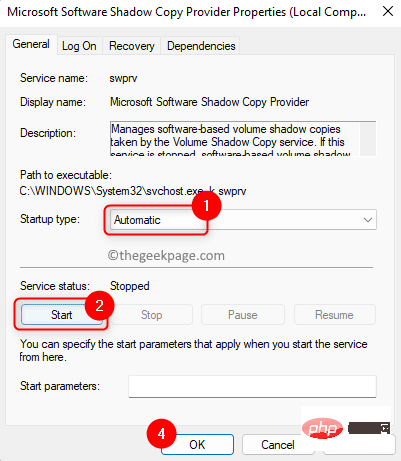Click the disabled Resume button
Screen dimensions: 401x461
tap(334, 315)
